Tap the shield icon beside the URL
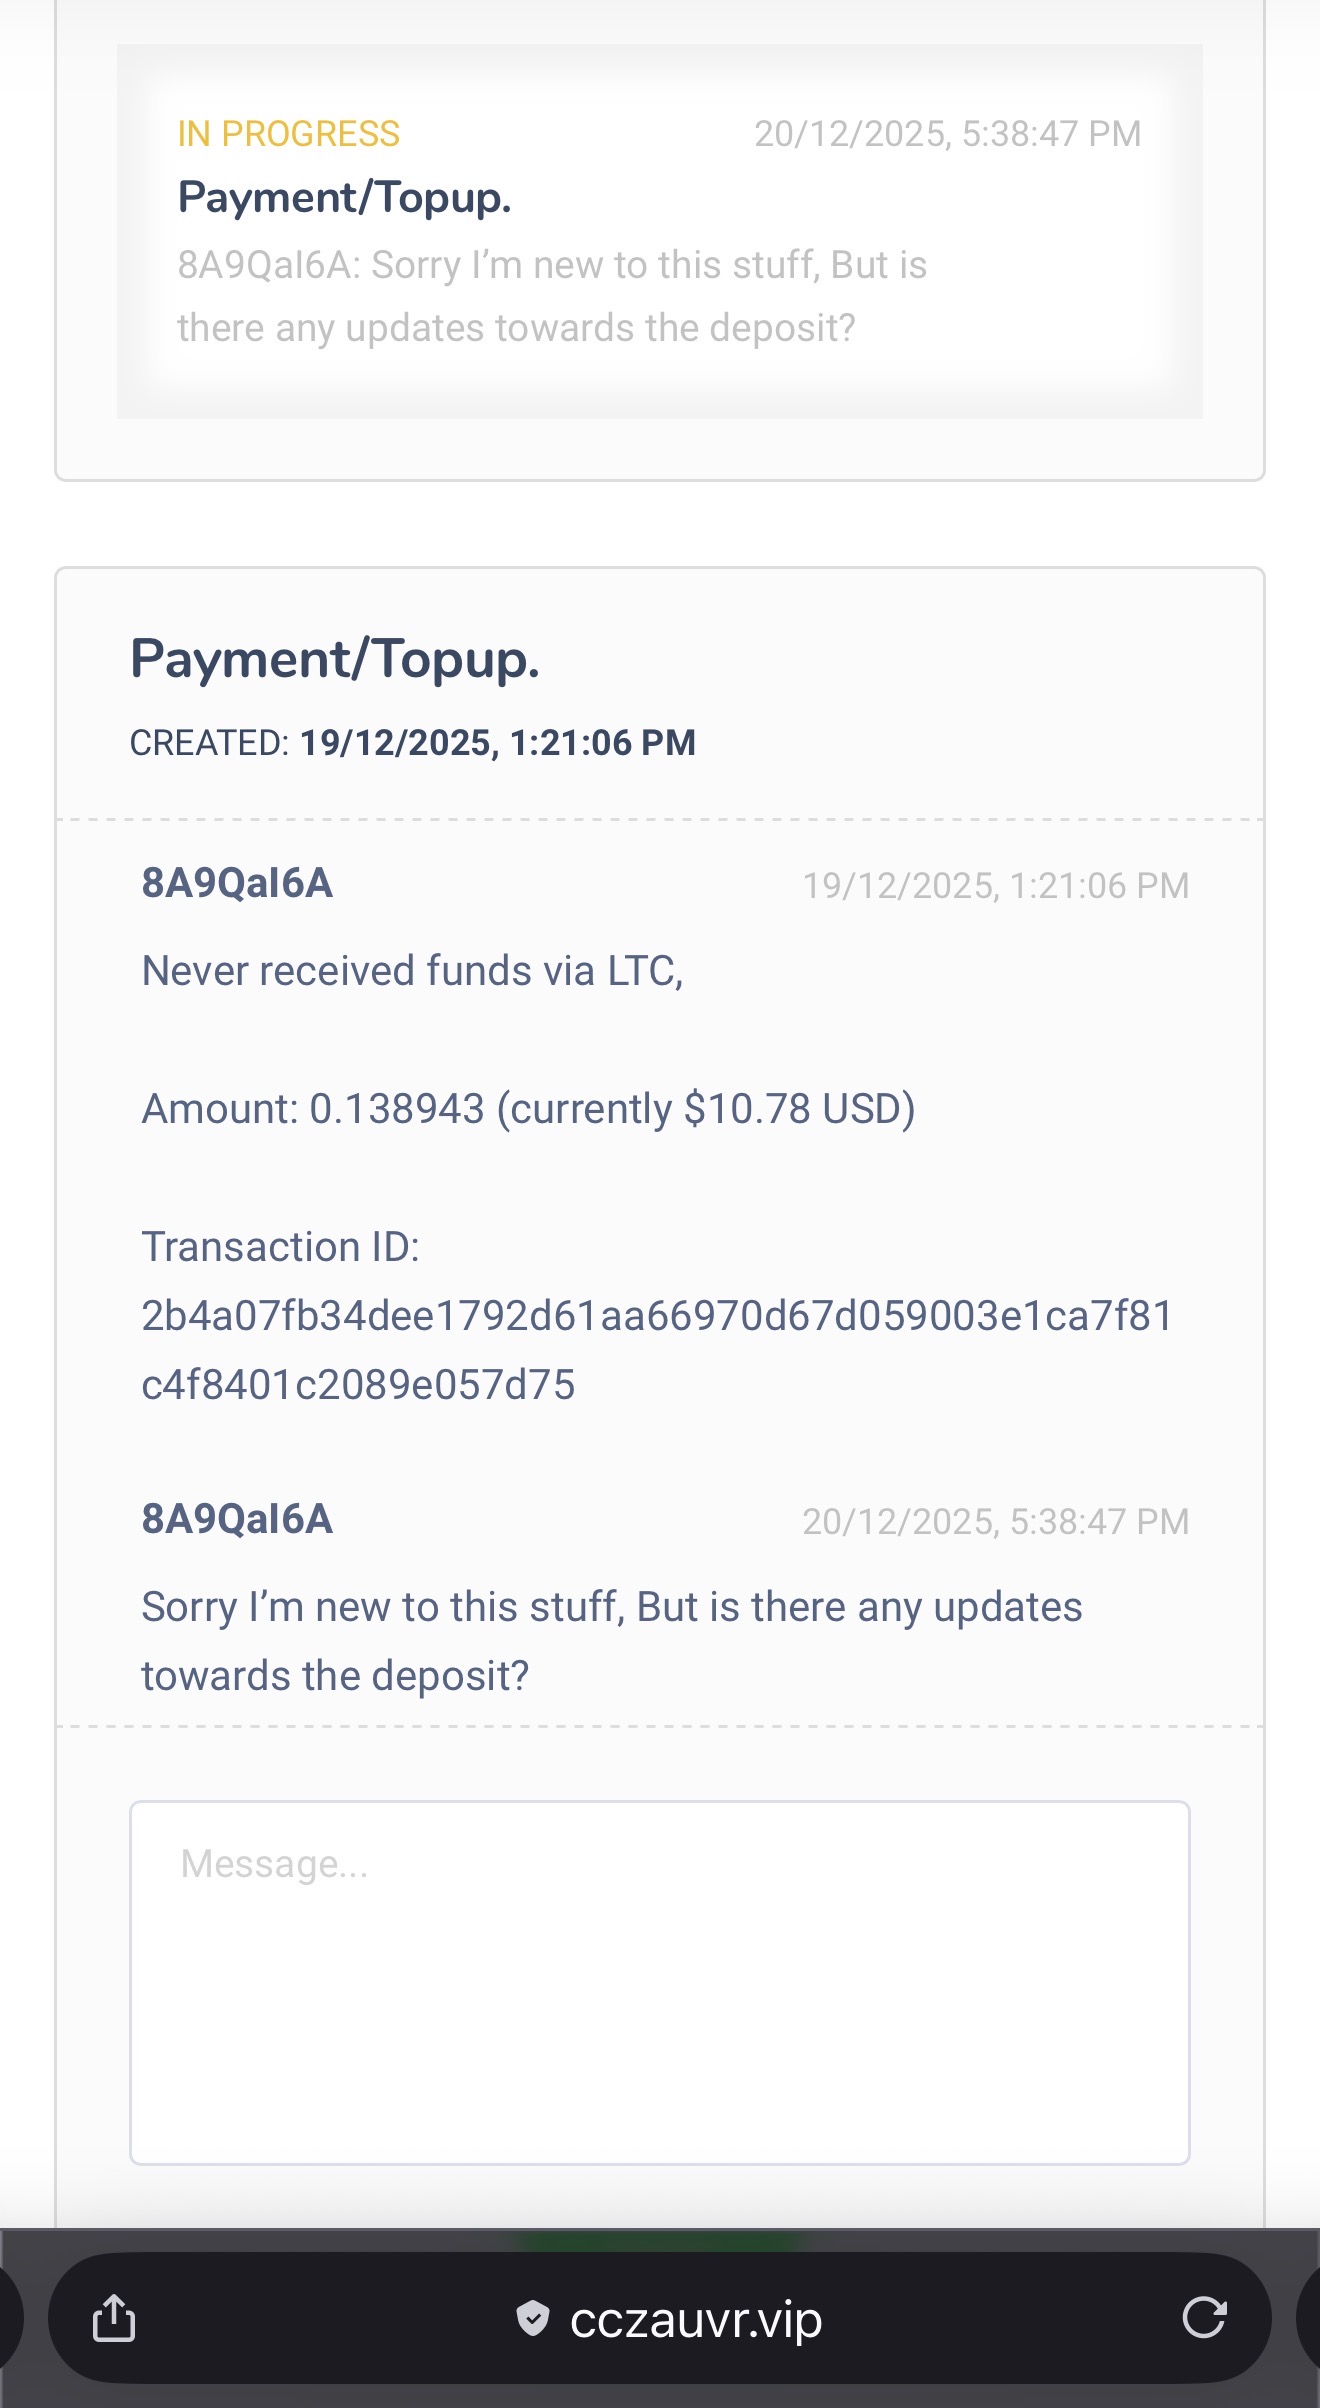The width and height of the screenshot is (1320, 2408). (x=533, y=2317)
